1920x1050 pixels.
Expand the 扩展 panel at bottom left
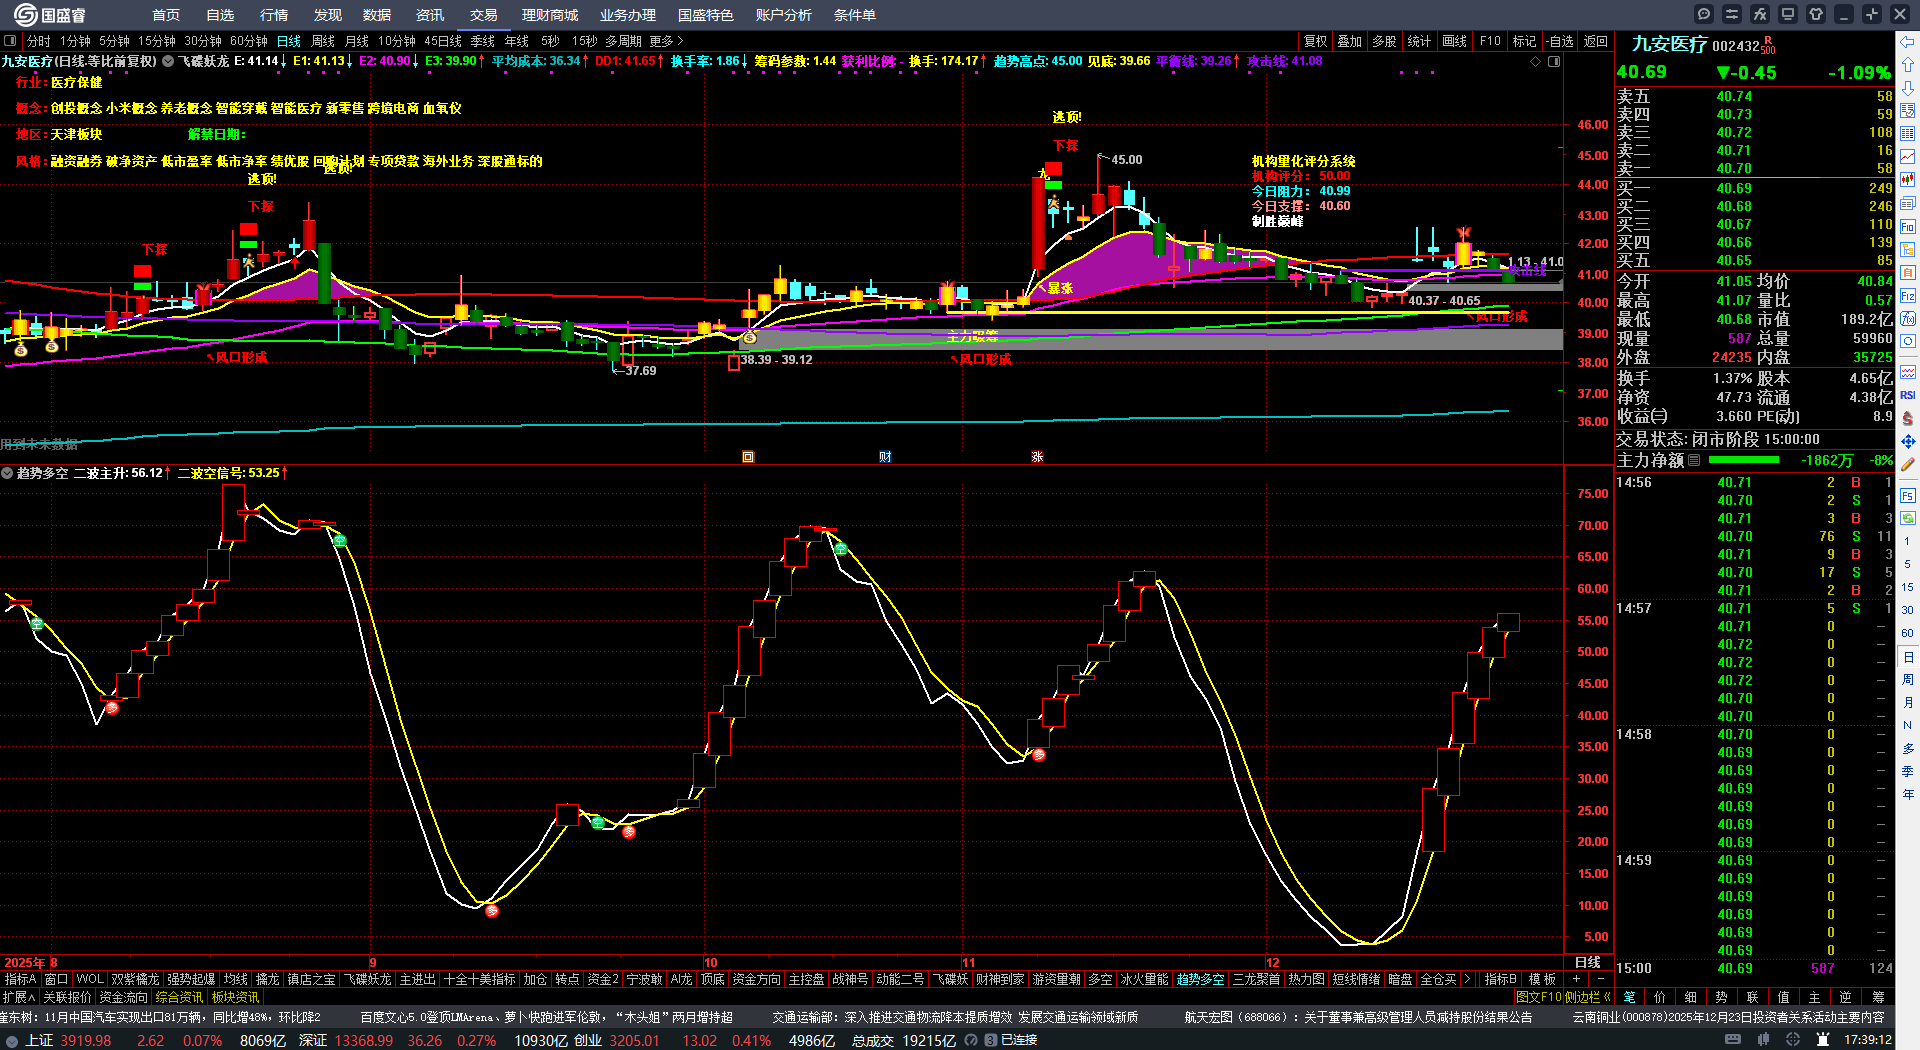click(18, 997)
